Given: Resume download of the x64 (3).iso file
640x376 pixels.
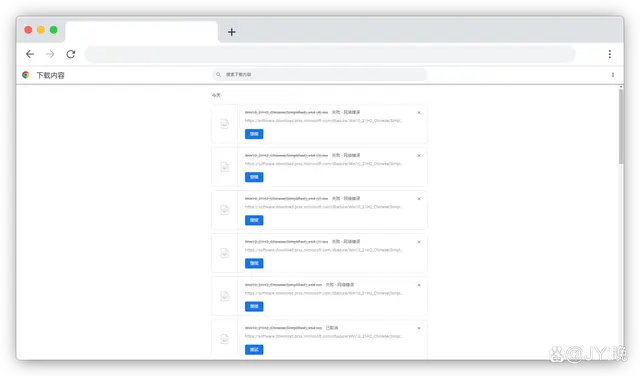Looking at the screenshot, I should 254,177.
